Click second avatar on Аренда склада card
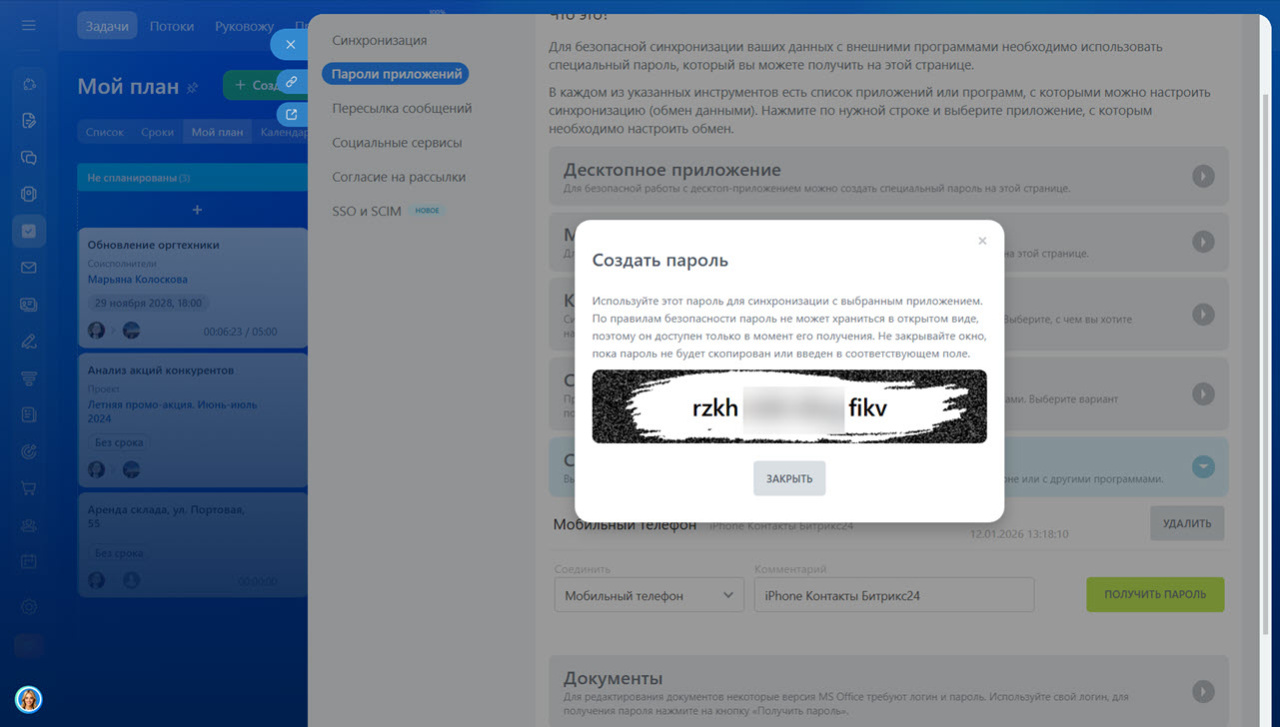 tap(131, 580)
